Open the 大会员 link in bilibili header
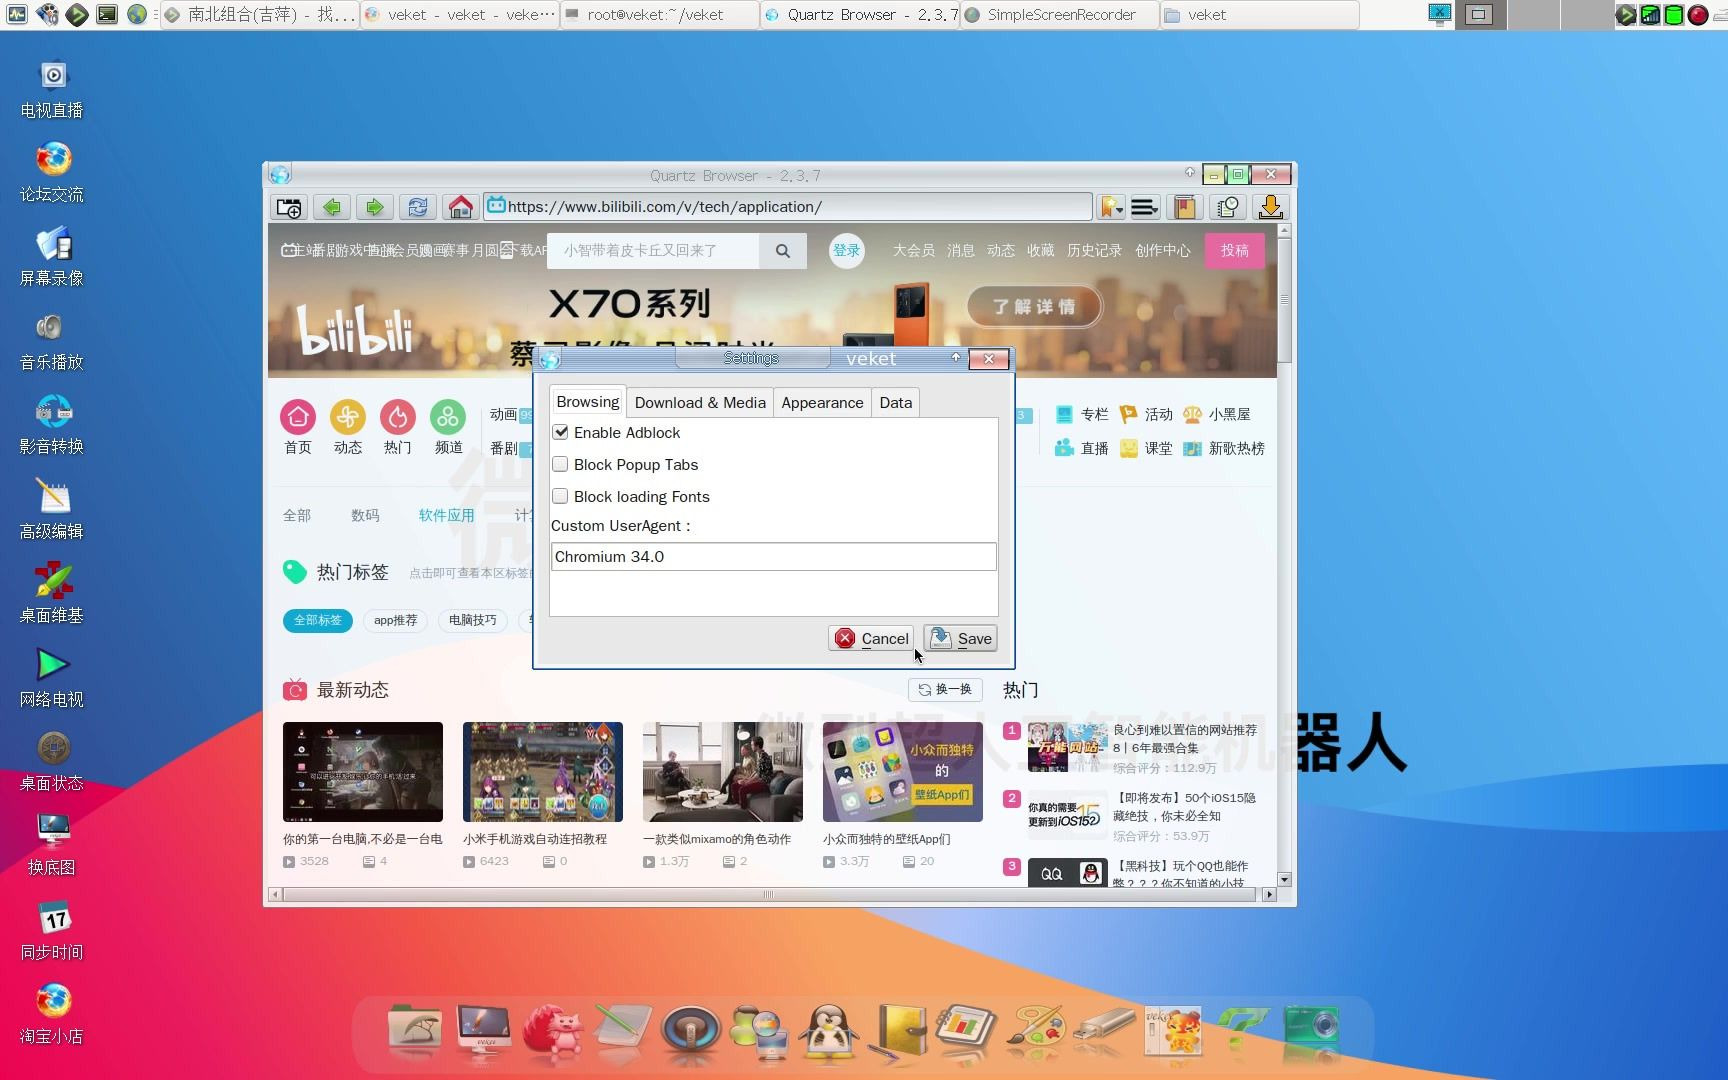 [x=914, y=251]
